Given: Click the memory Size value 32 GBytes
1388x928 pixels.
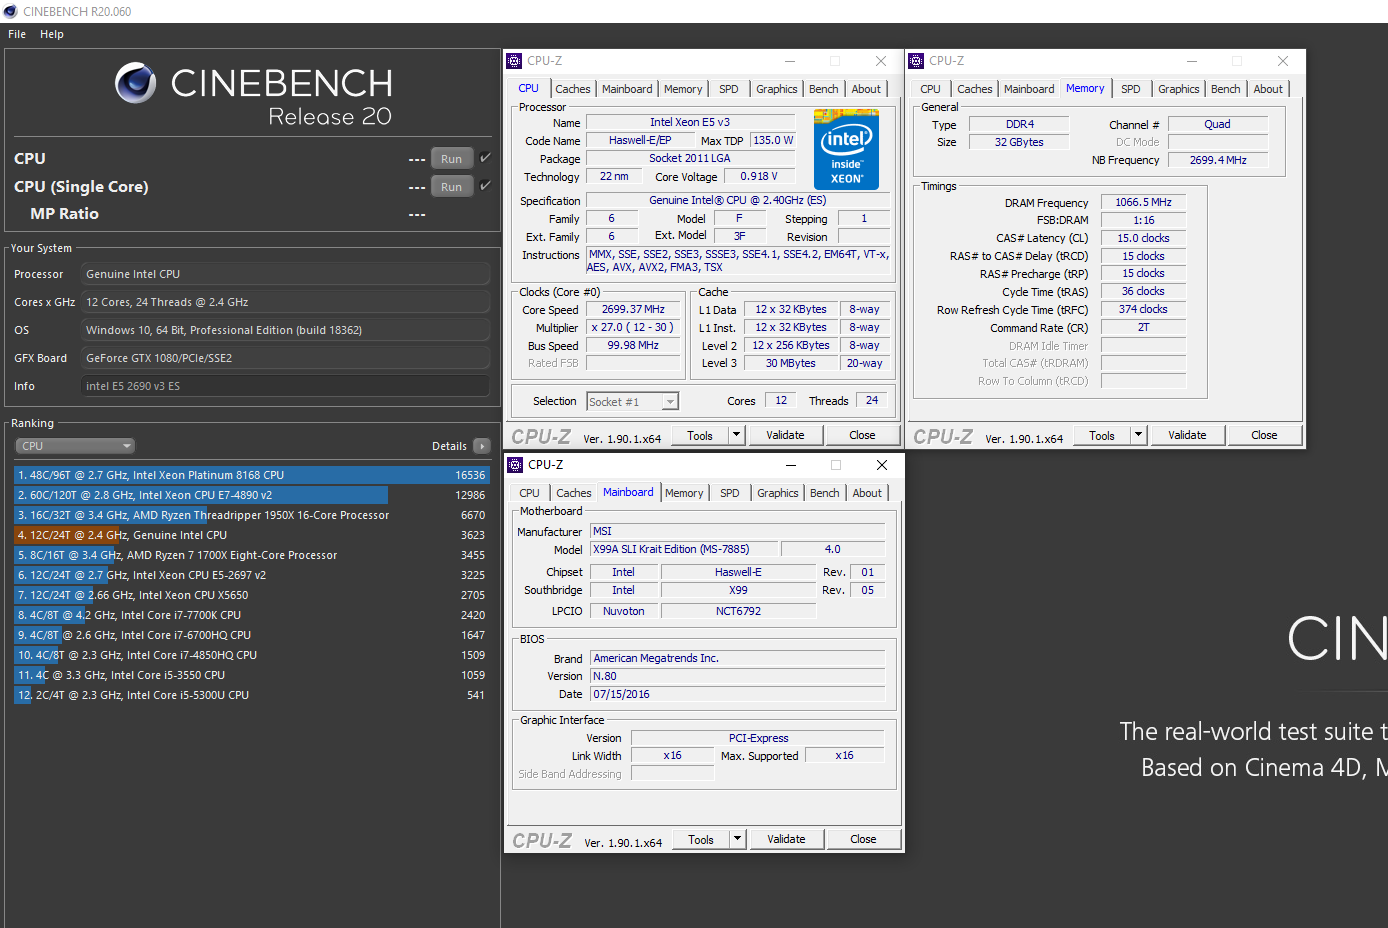Looking at the screenshot, I should pyautogui.click(x=1019, y=142).
